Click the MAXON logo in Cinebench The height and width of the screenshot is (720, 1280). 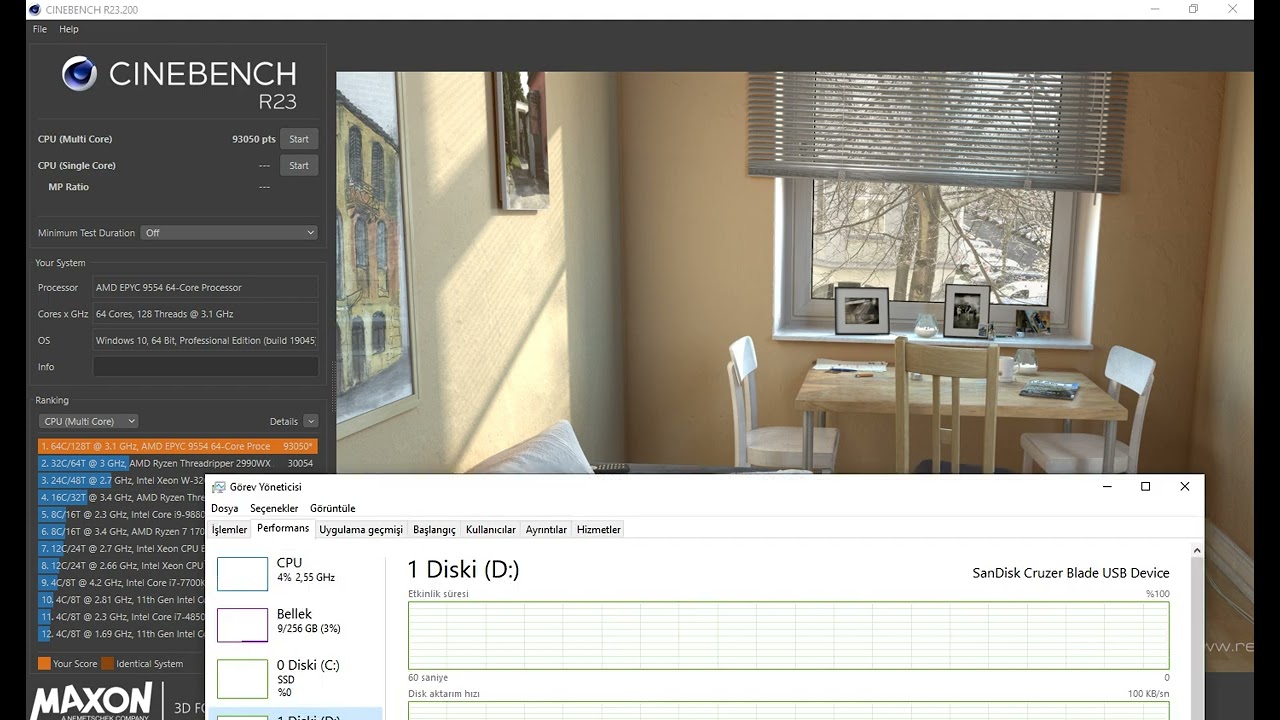(91, 701)
